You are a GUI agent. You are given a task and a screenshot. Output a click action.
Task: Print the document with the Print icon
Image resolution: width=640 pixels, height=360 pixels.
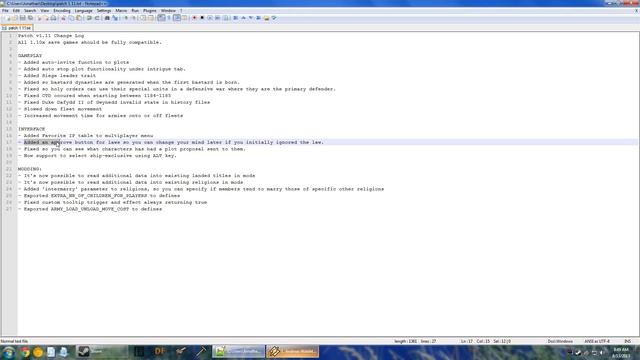(x=53, y=18)
